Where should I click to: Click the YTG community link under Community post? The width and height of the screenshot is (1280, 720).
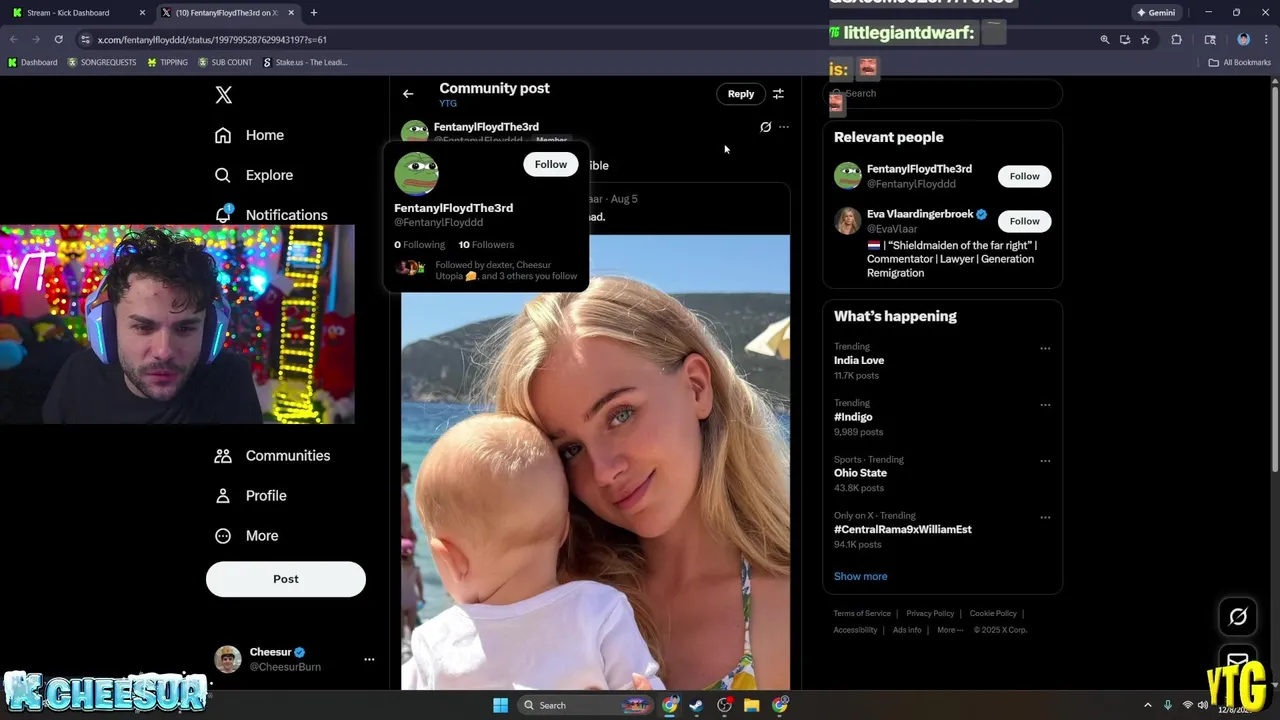click(448, 104)
